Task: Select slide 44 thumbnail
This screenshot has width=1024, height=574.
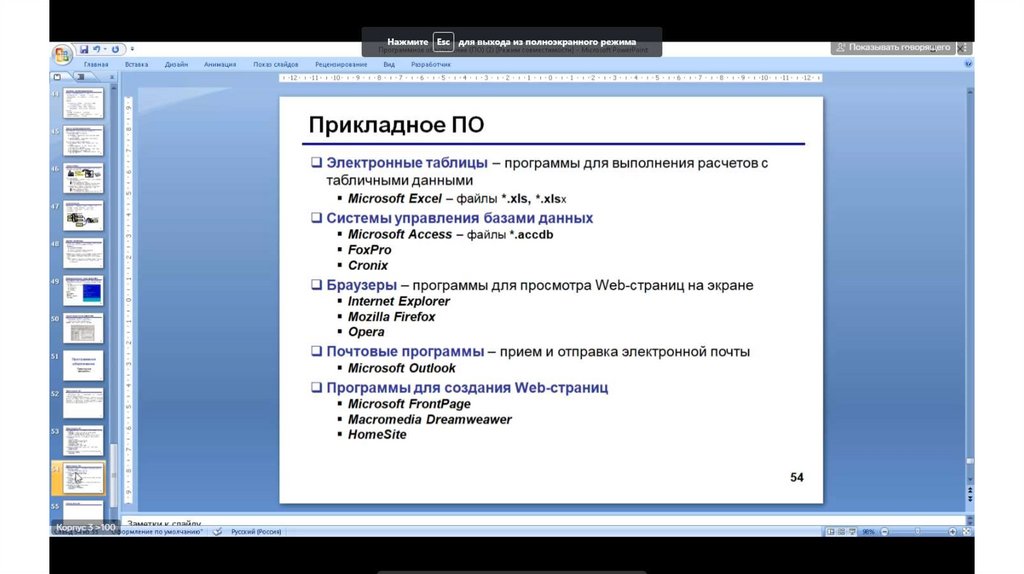Action: [x=83, y=103]
